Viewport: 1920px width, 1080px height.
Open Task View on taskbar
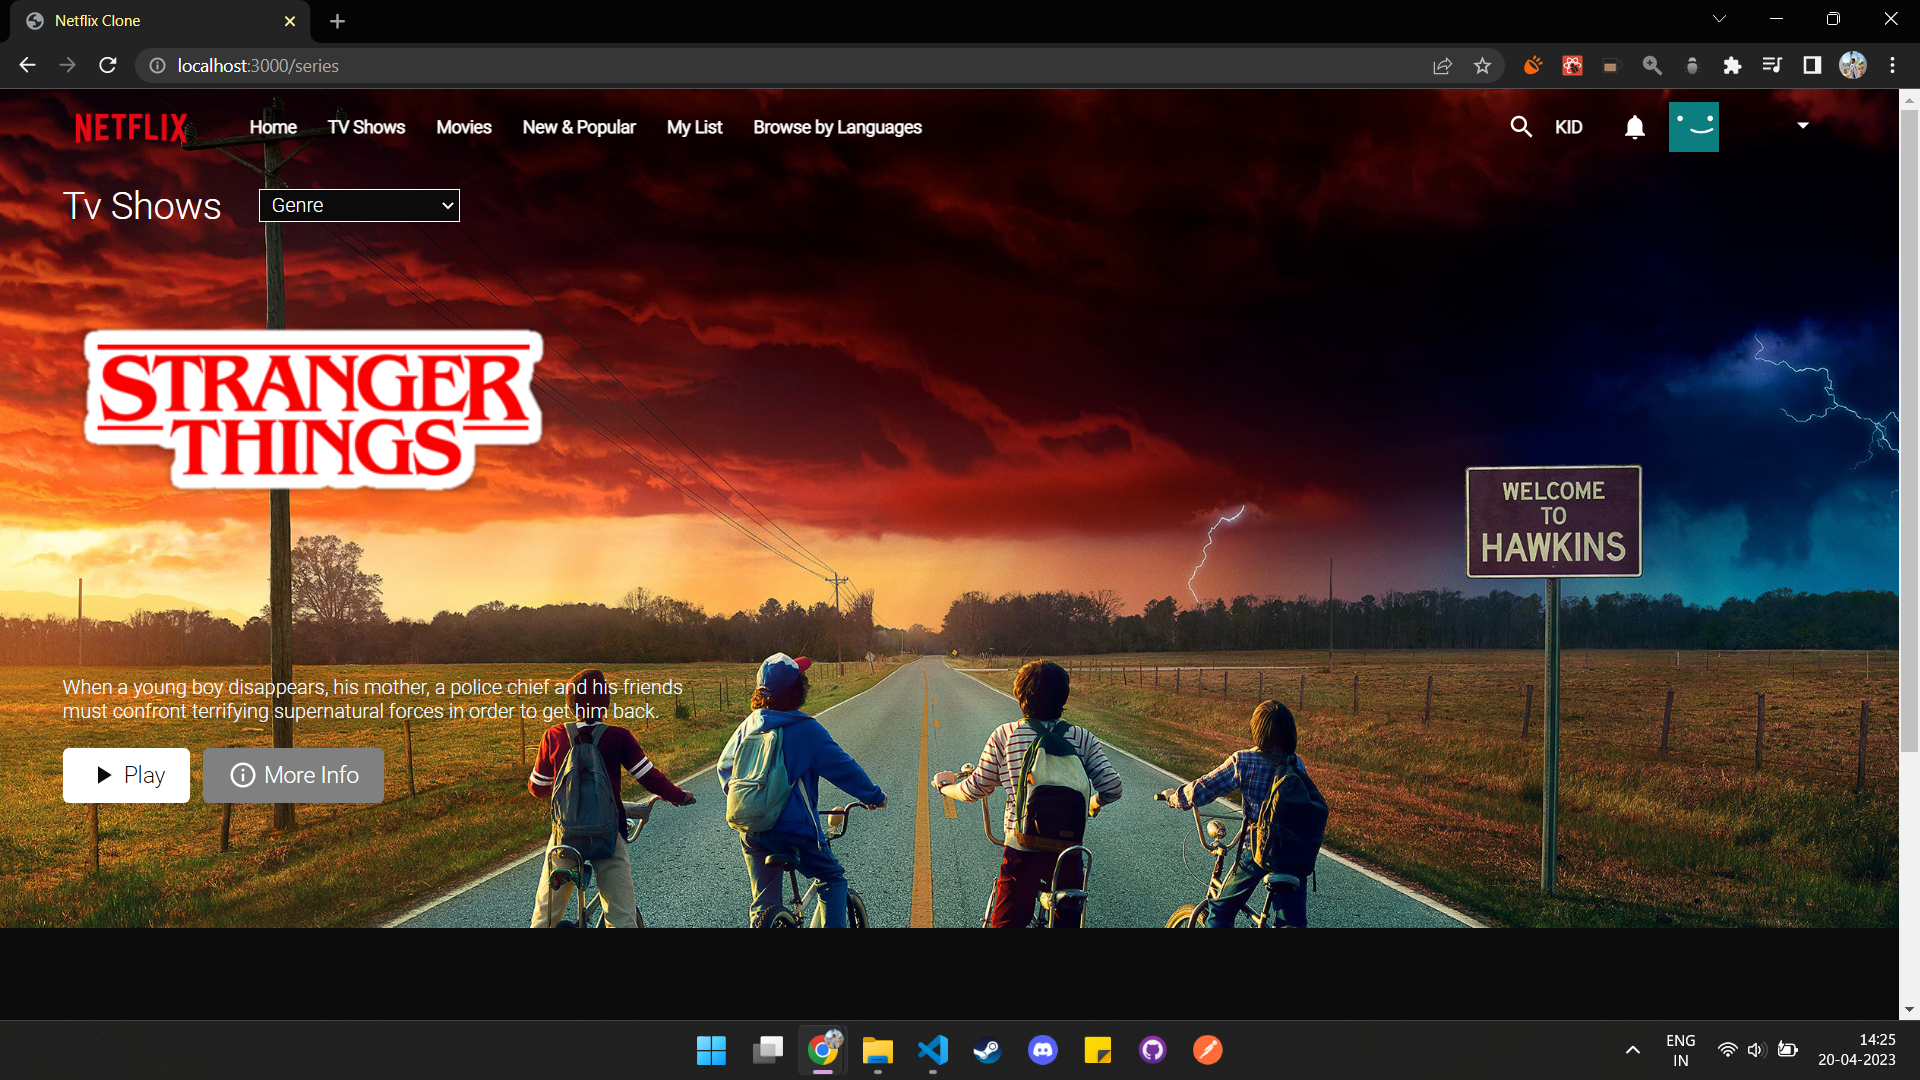tap(768, 1050)
